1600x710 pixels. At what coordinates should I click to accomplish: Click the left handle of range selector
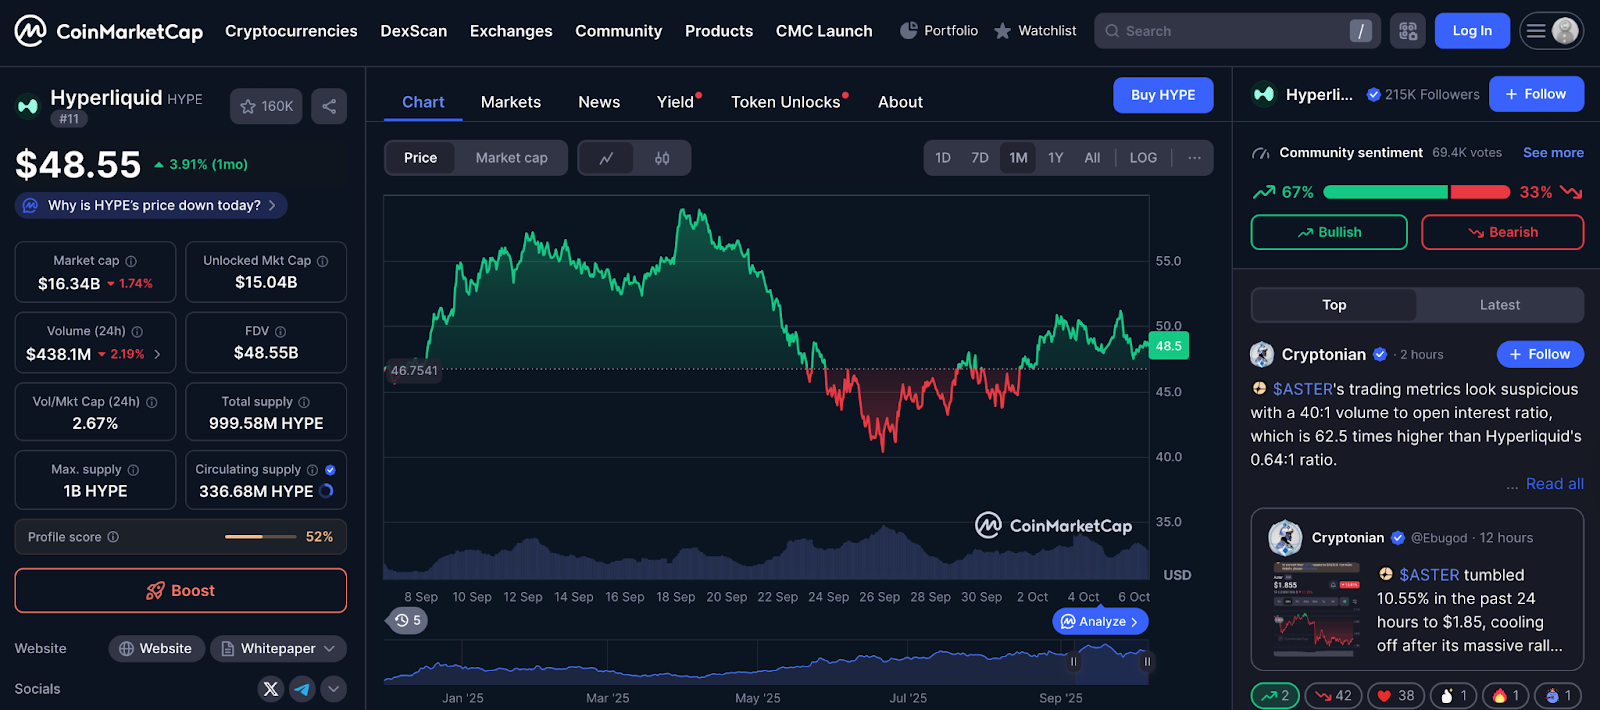pos(1073,661)
